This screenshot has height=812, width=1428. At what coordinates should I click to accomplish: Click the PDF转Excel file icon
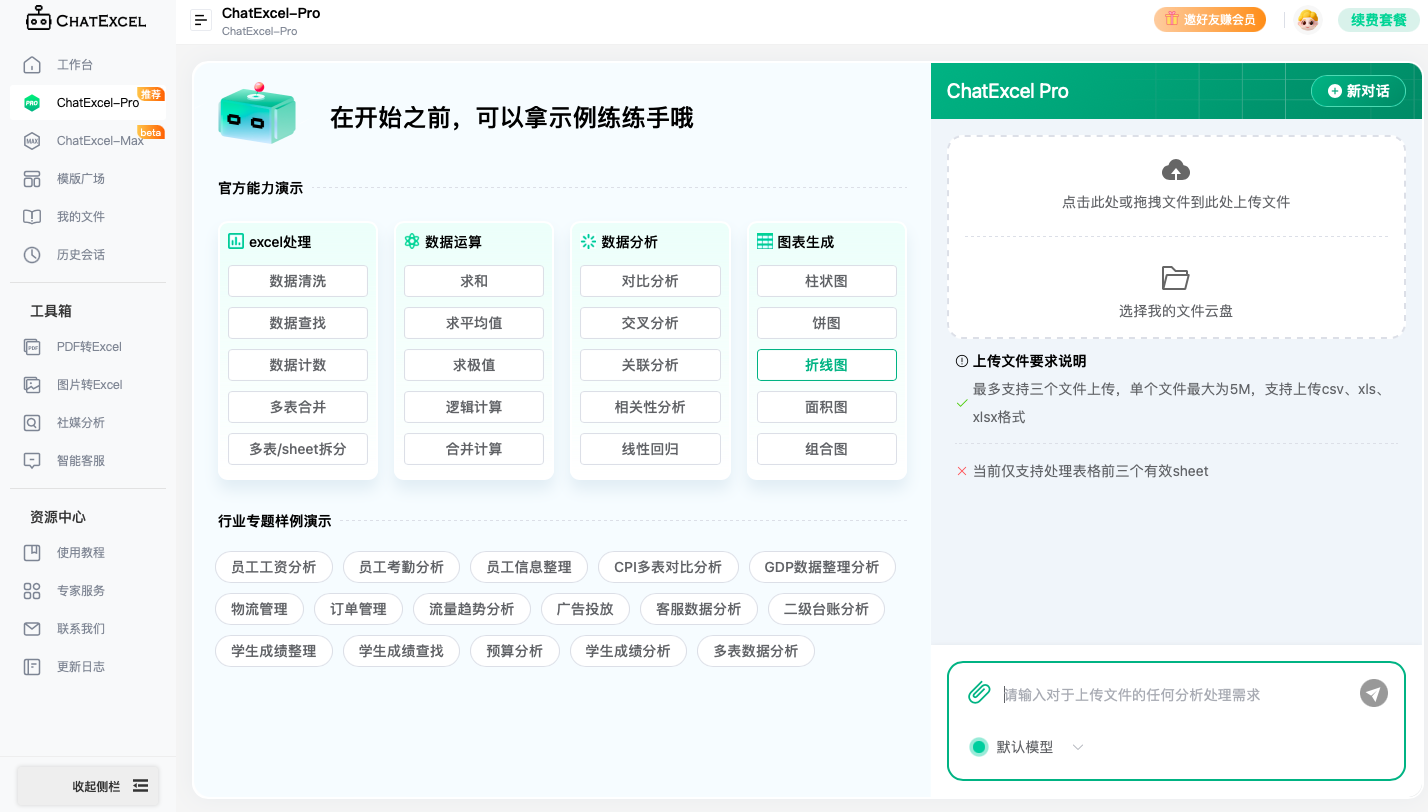[33, 347]
